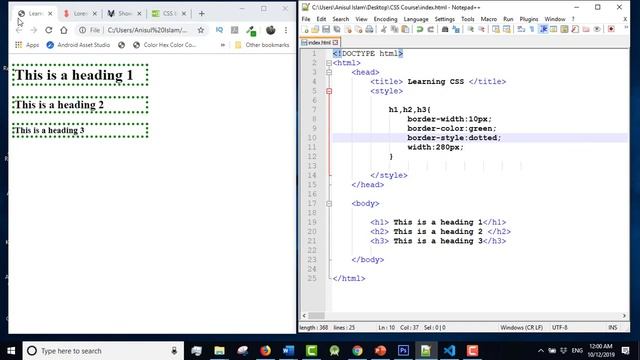Viewport: 640px width, 360px height.
Task: Collapse the head fold marker on line 3
Action: 329,72
